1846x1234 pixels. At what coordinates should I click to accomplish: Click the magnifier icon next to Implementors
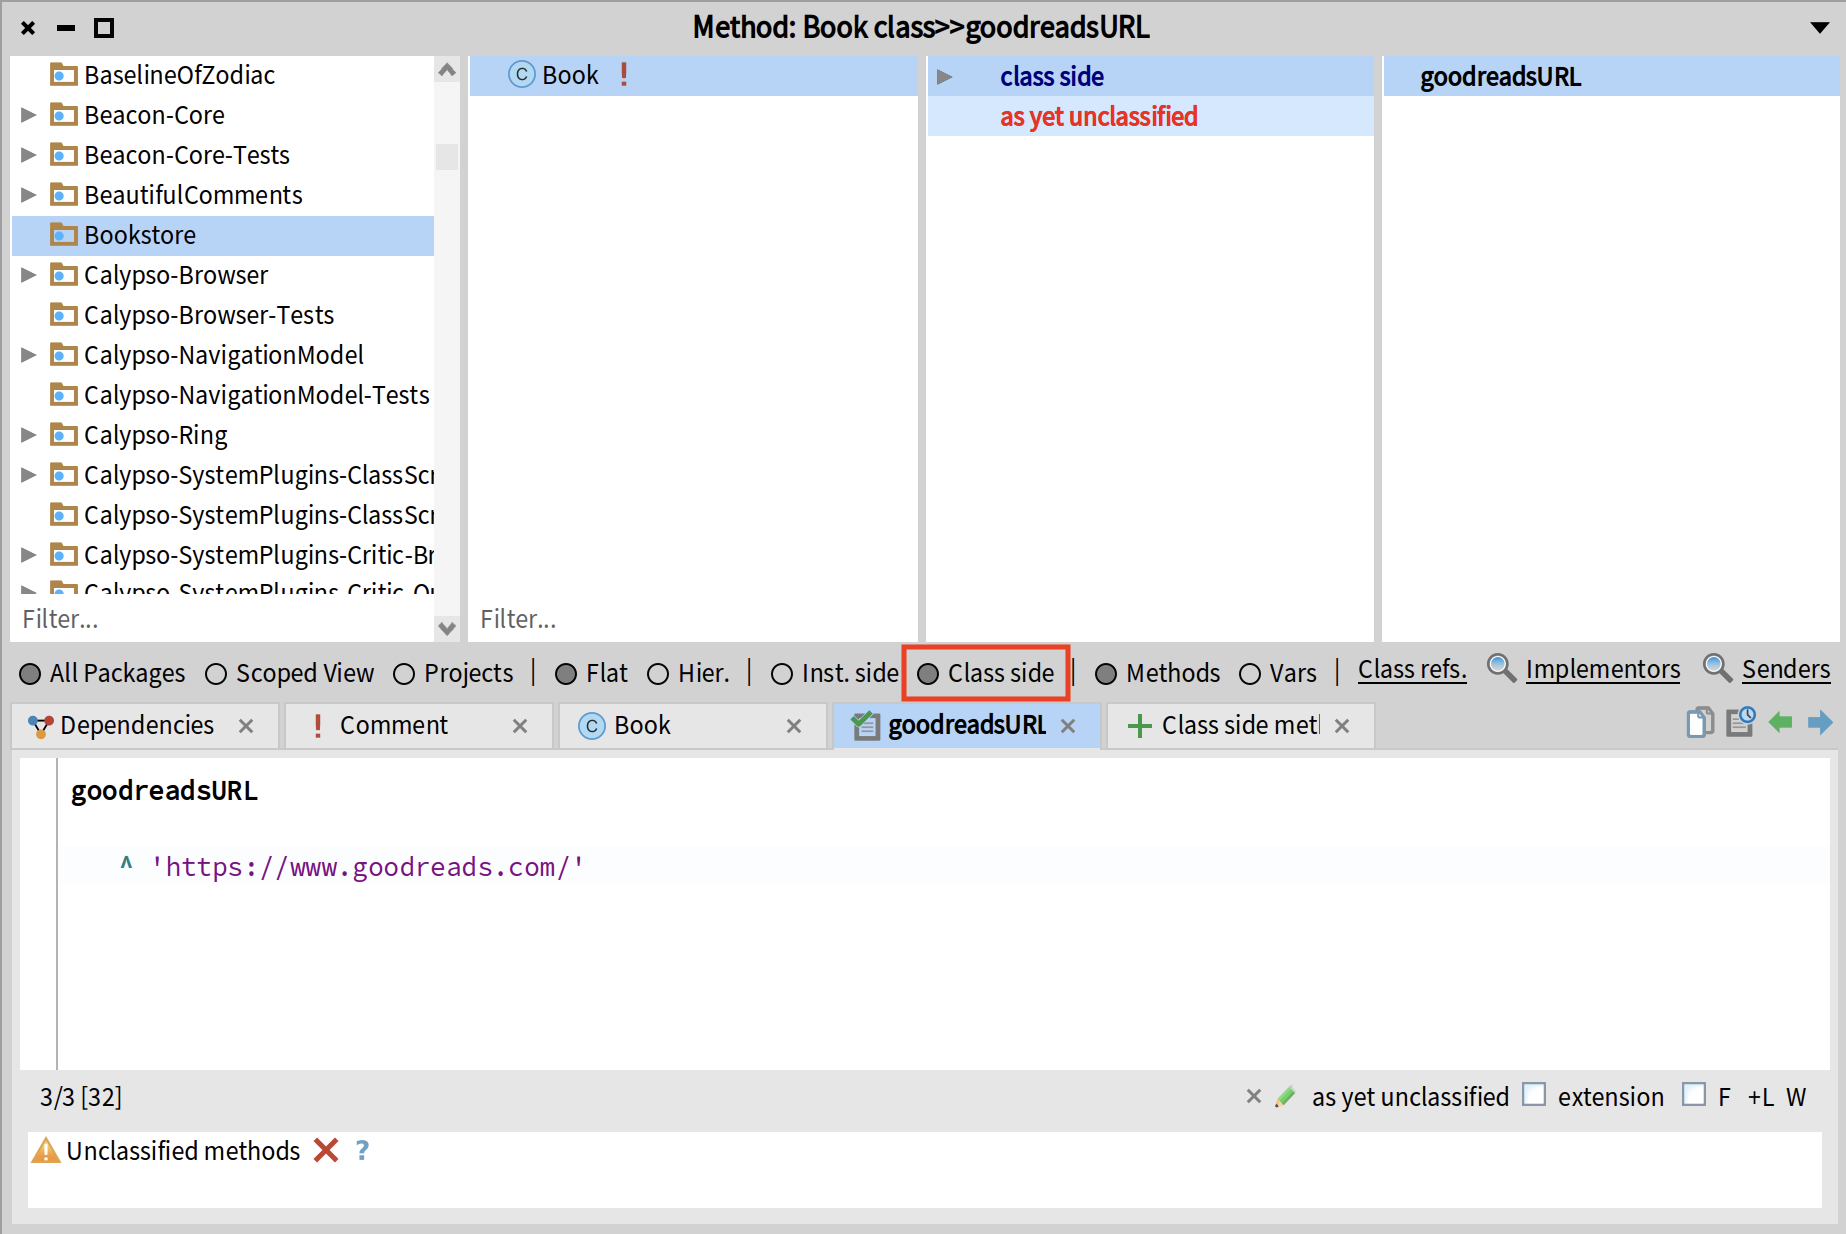click(x=1501, y=668)
